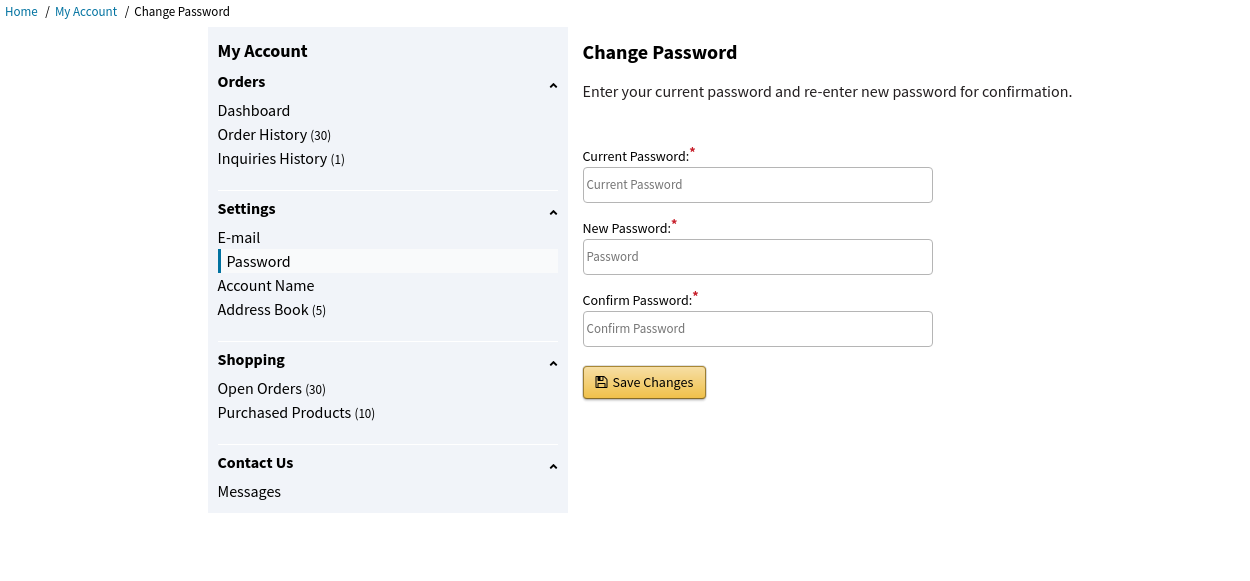Open Account Name settings
The width and height of the screenshot is (1250, 581).
[x=266, y=286]
